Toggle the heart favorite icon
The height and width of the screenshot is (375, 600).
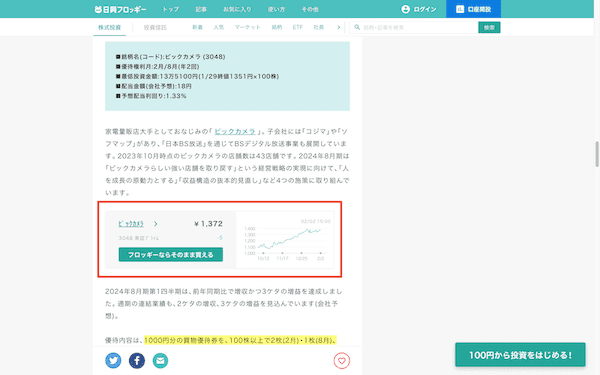click(x=342, y=360)
